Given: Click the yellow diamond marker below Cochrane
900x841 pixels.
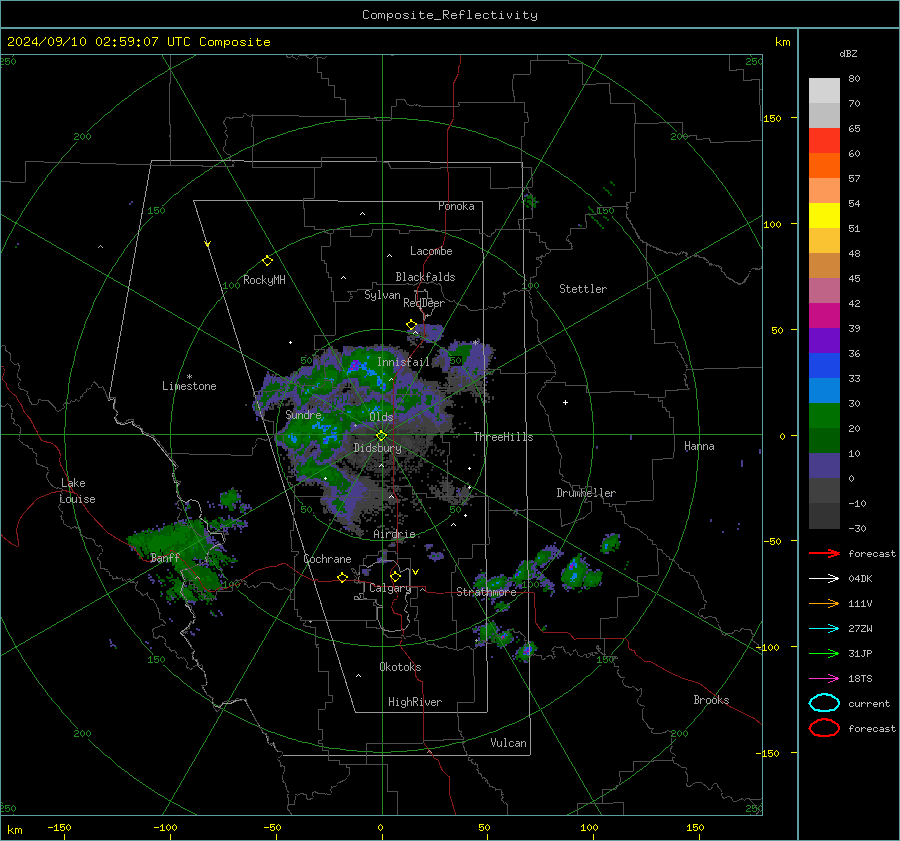Looking at the screenshot, I should pos(343,577).
